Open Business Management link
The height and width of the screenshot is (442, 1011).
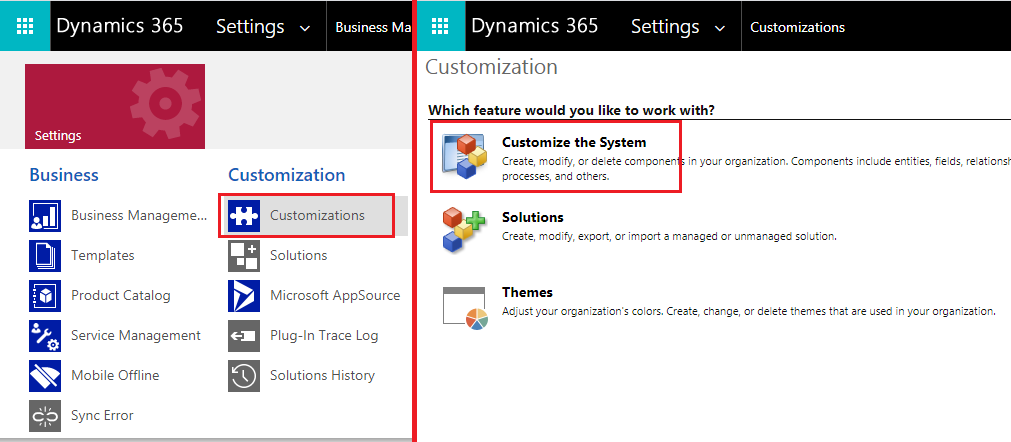click(x=139, y=215)
